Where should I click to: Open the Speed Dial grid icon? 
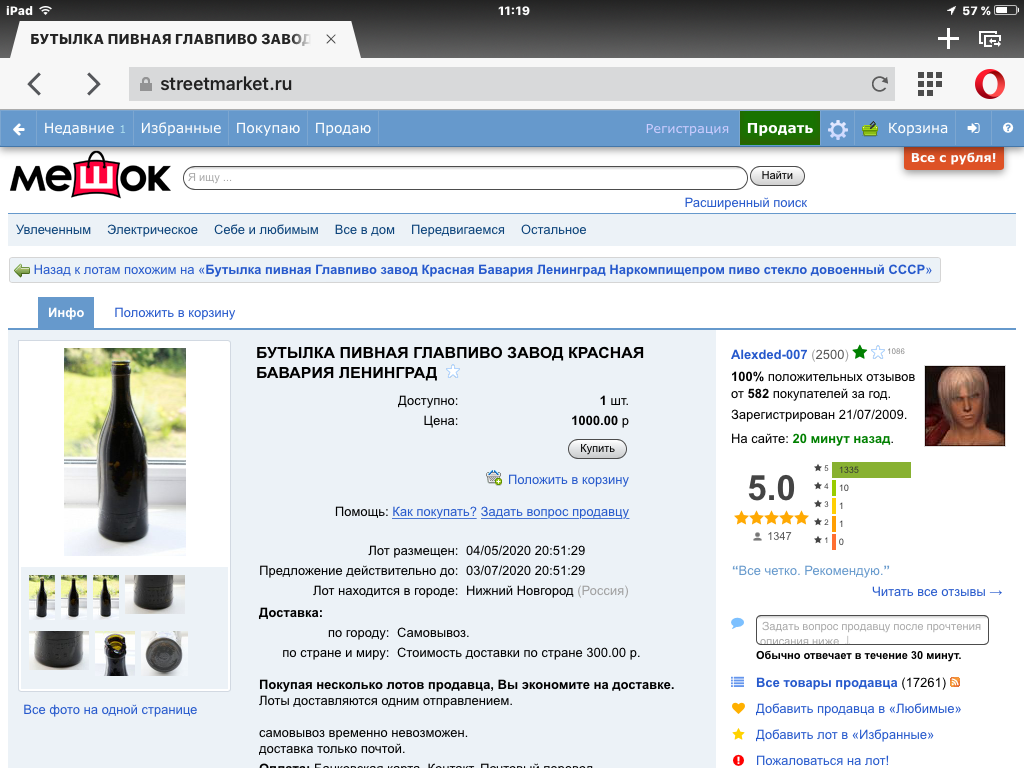click(930, 84)
